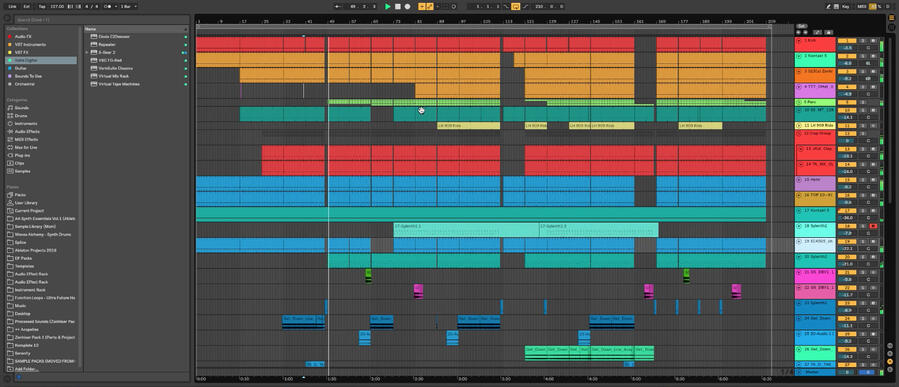Select the tempo field showing 127.00
The image size is (899, 387).
[x=57, y=6]
